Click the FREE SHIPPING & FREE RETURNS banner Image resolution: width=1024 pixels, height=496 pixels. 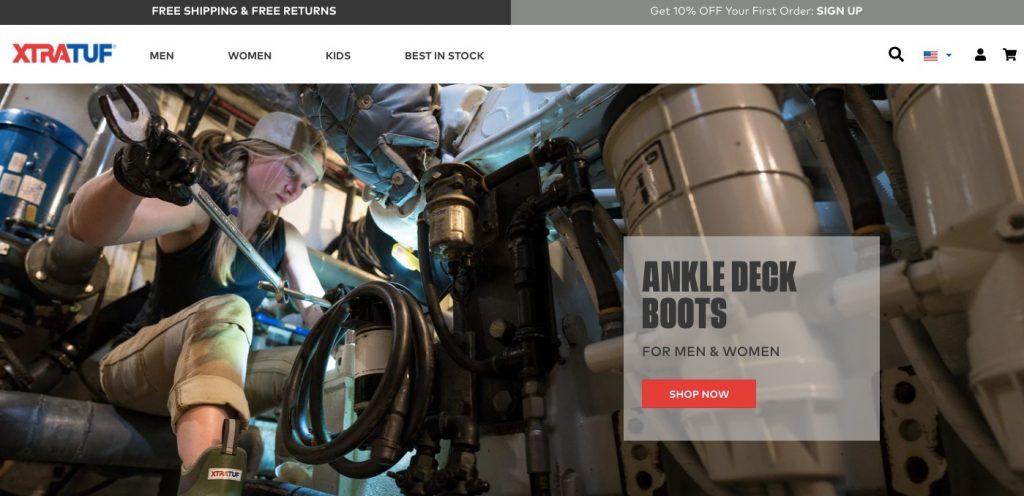pyautogui.click(x=244, y=11)
